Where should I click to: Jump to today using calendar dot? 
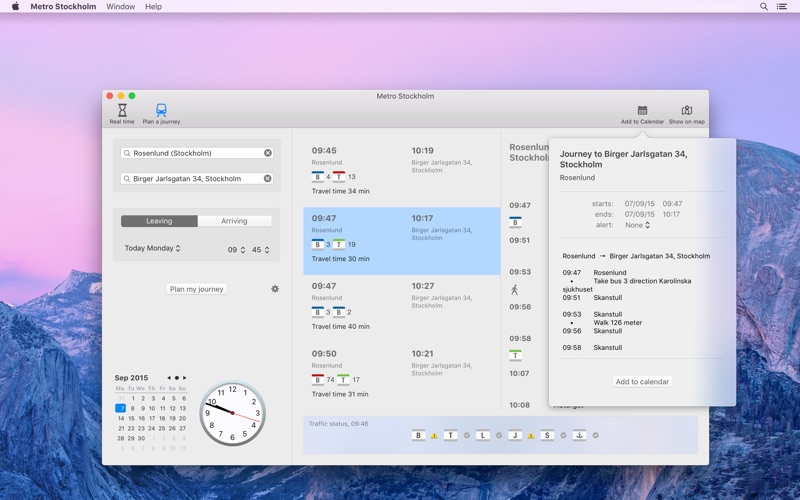(177, 378)
